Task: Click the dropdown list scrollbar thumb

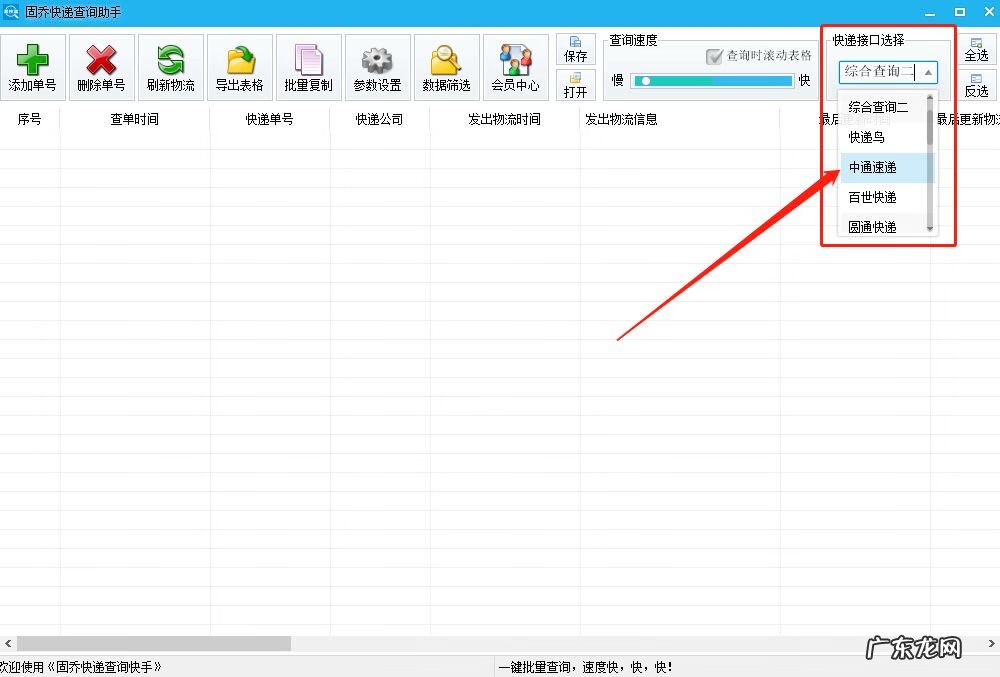Action: [930, 126]
